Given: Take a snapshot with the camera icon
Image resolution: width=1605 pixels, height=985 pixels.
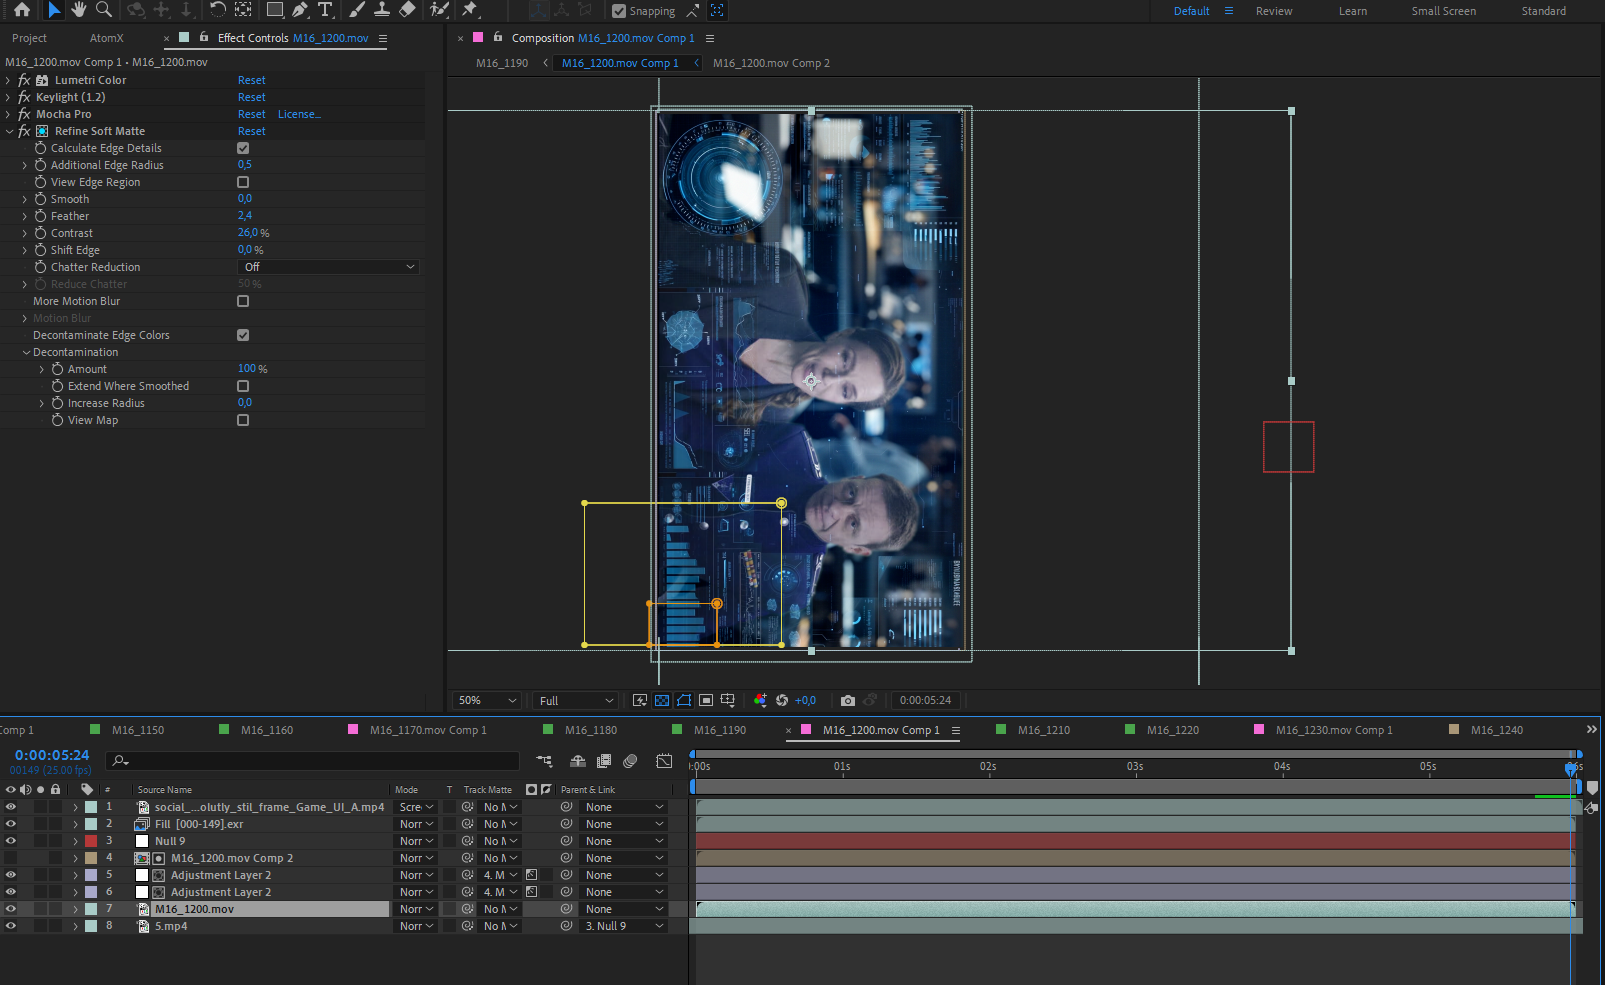Looking at the screenshot, I should coord(848,701).
